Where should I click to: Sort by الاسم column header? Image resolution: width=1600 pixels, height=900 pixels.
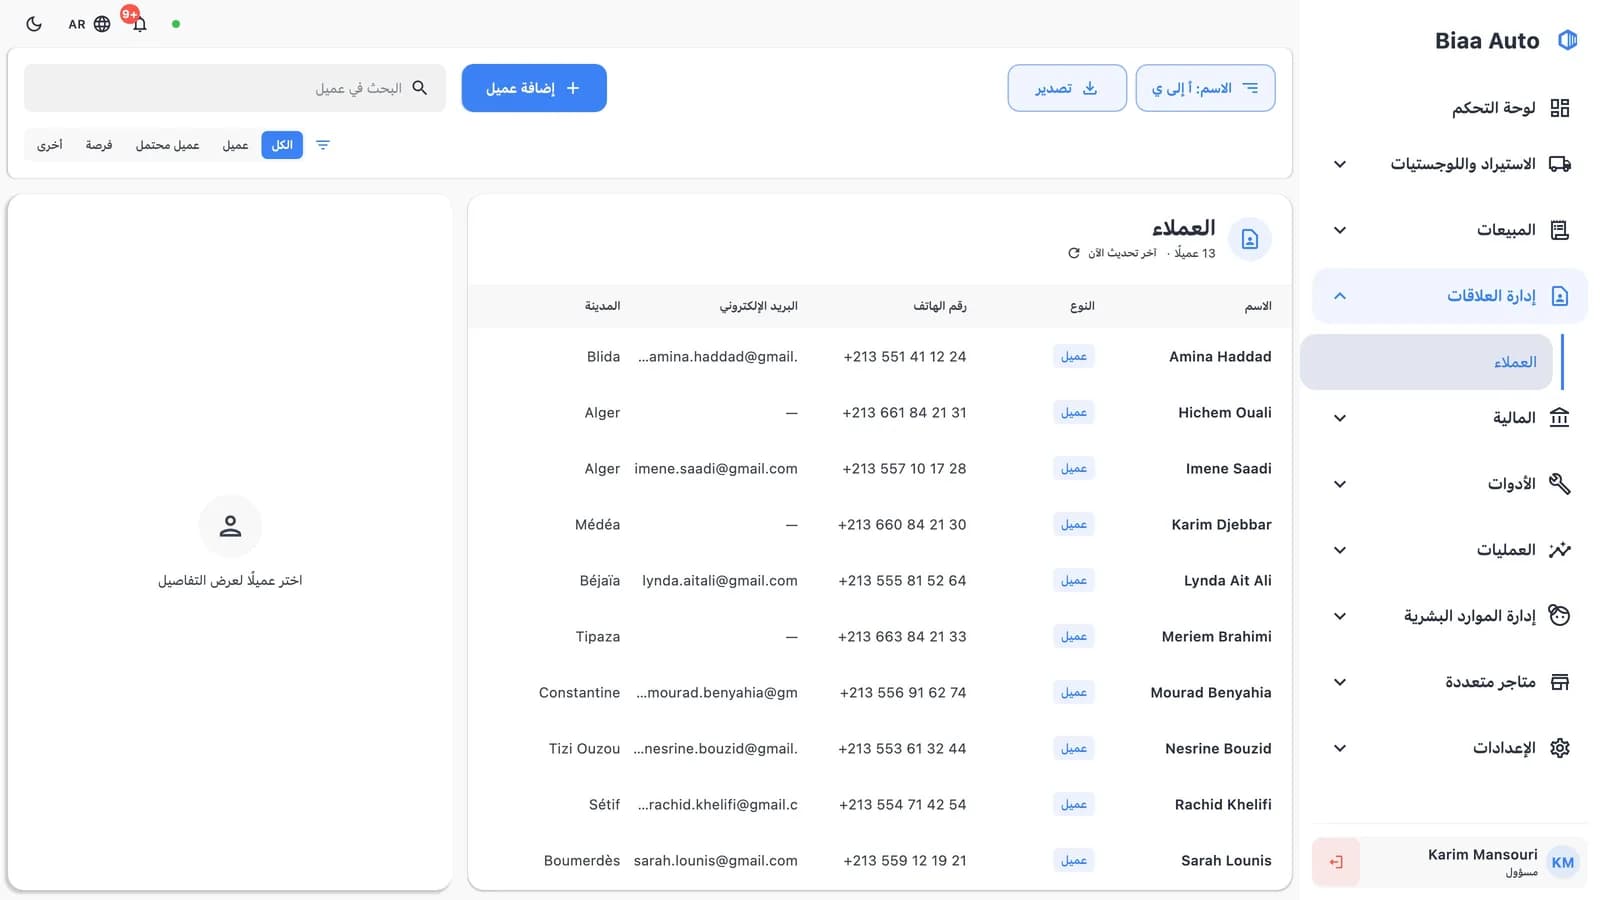(1258, 306)
